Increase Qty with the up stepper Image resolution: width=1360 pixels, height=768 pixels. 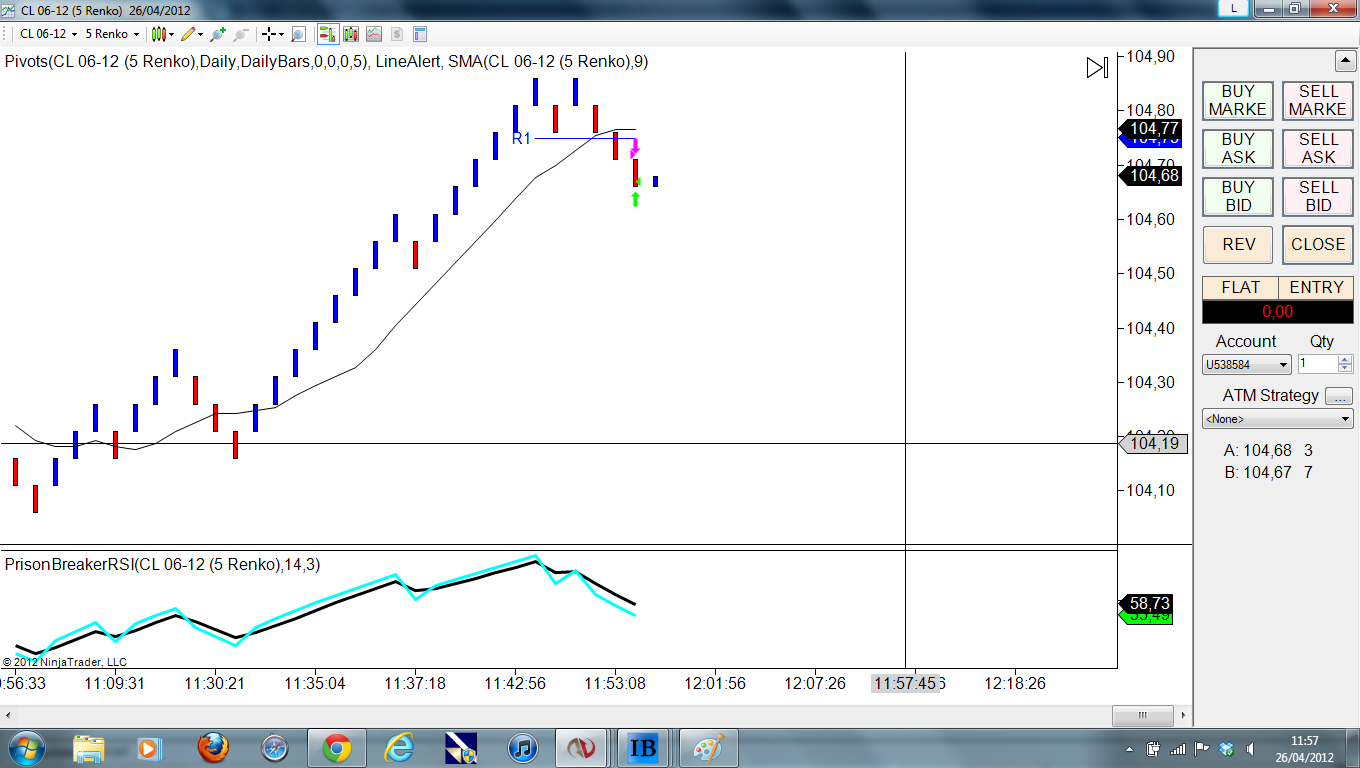(1345, 360)
